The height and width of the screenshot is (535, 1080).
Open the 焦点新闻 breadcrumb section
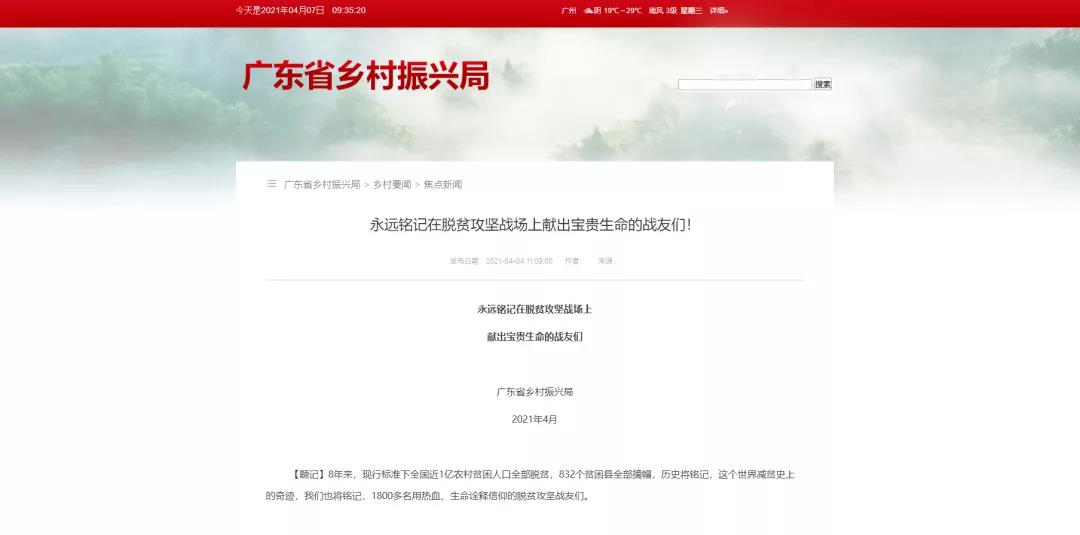443,185
